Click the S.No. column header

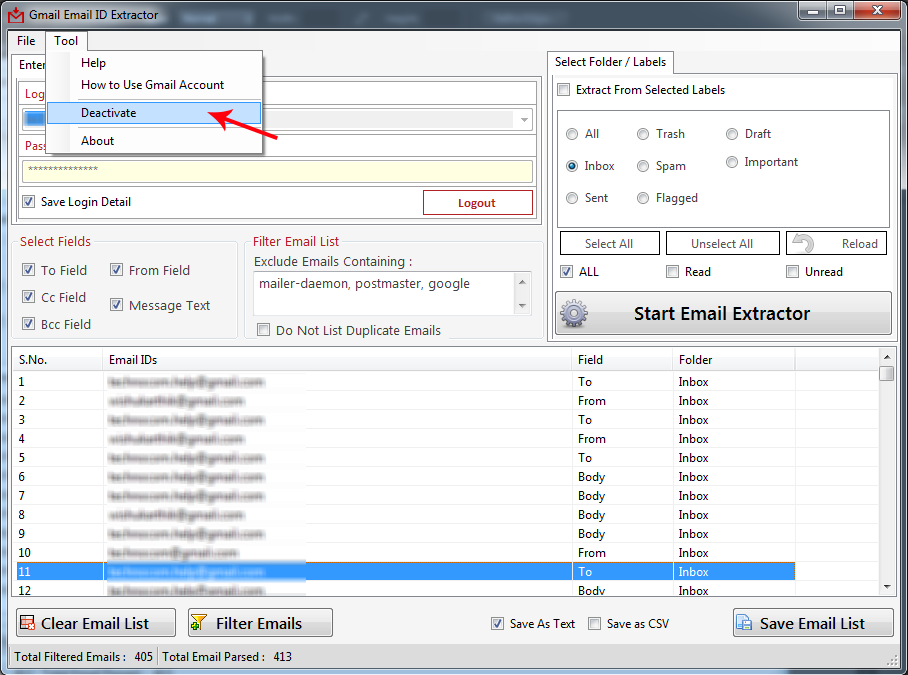click(57, 360)
